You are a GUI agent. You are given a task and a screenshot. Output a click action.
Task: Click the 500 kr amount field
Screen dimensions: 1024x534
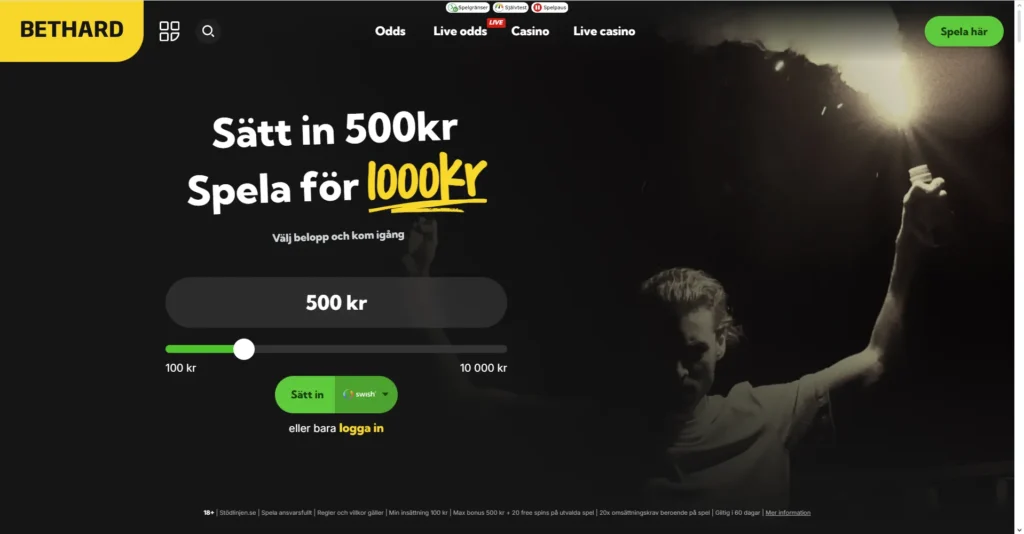[336, 302]
